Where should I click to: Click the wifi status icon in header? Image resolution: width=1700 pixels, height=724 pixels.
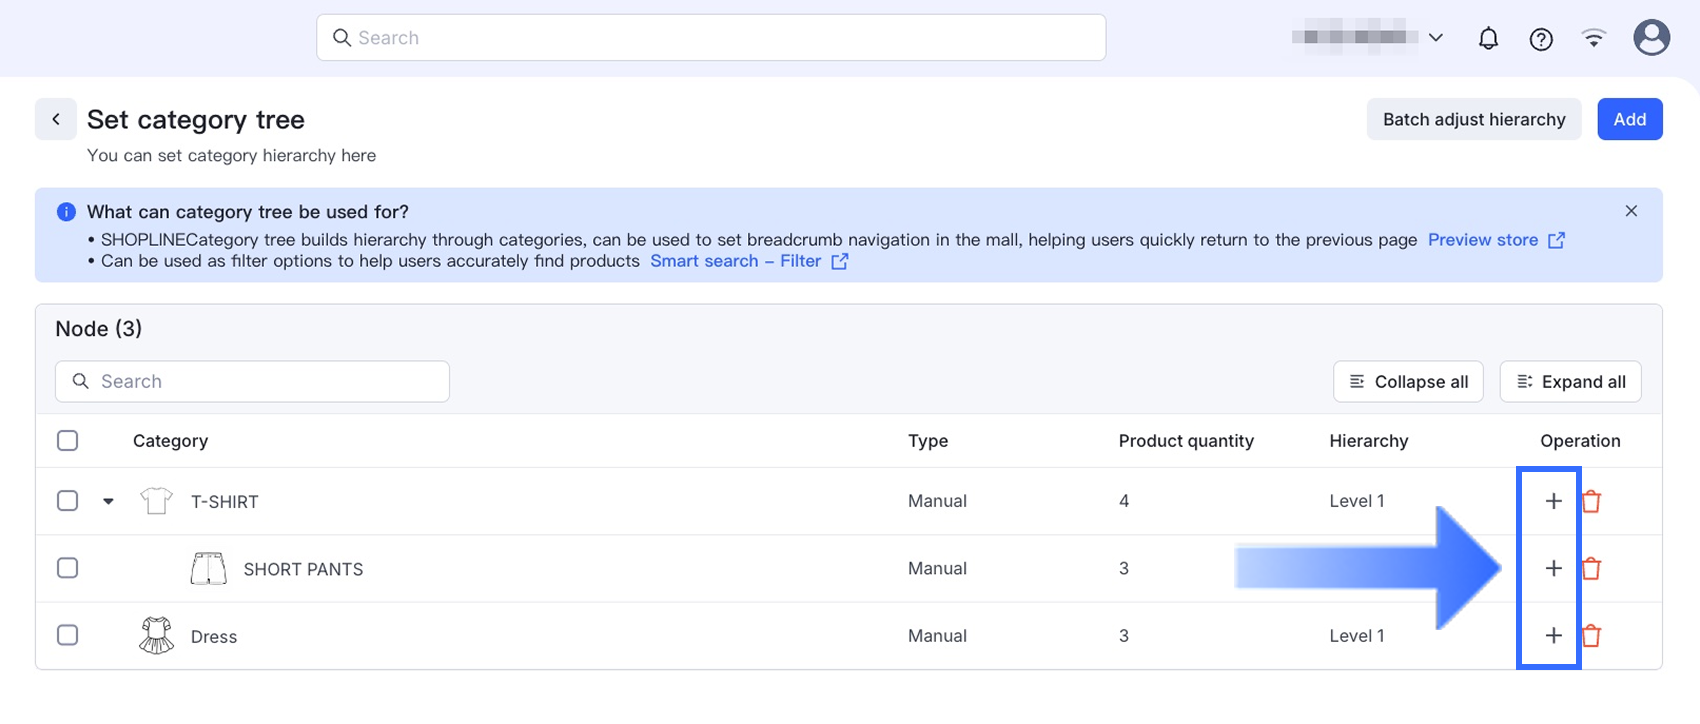pos(1594,39)
